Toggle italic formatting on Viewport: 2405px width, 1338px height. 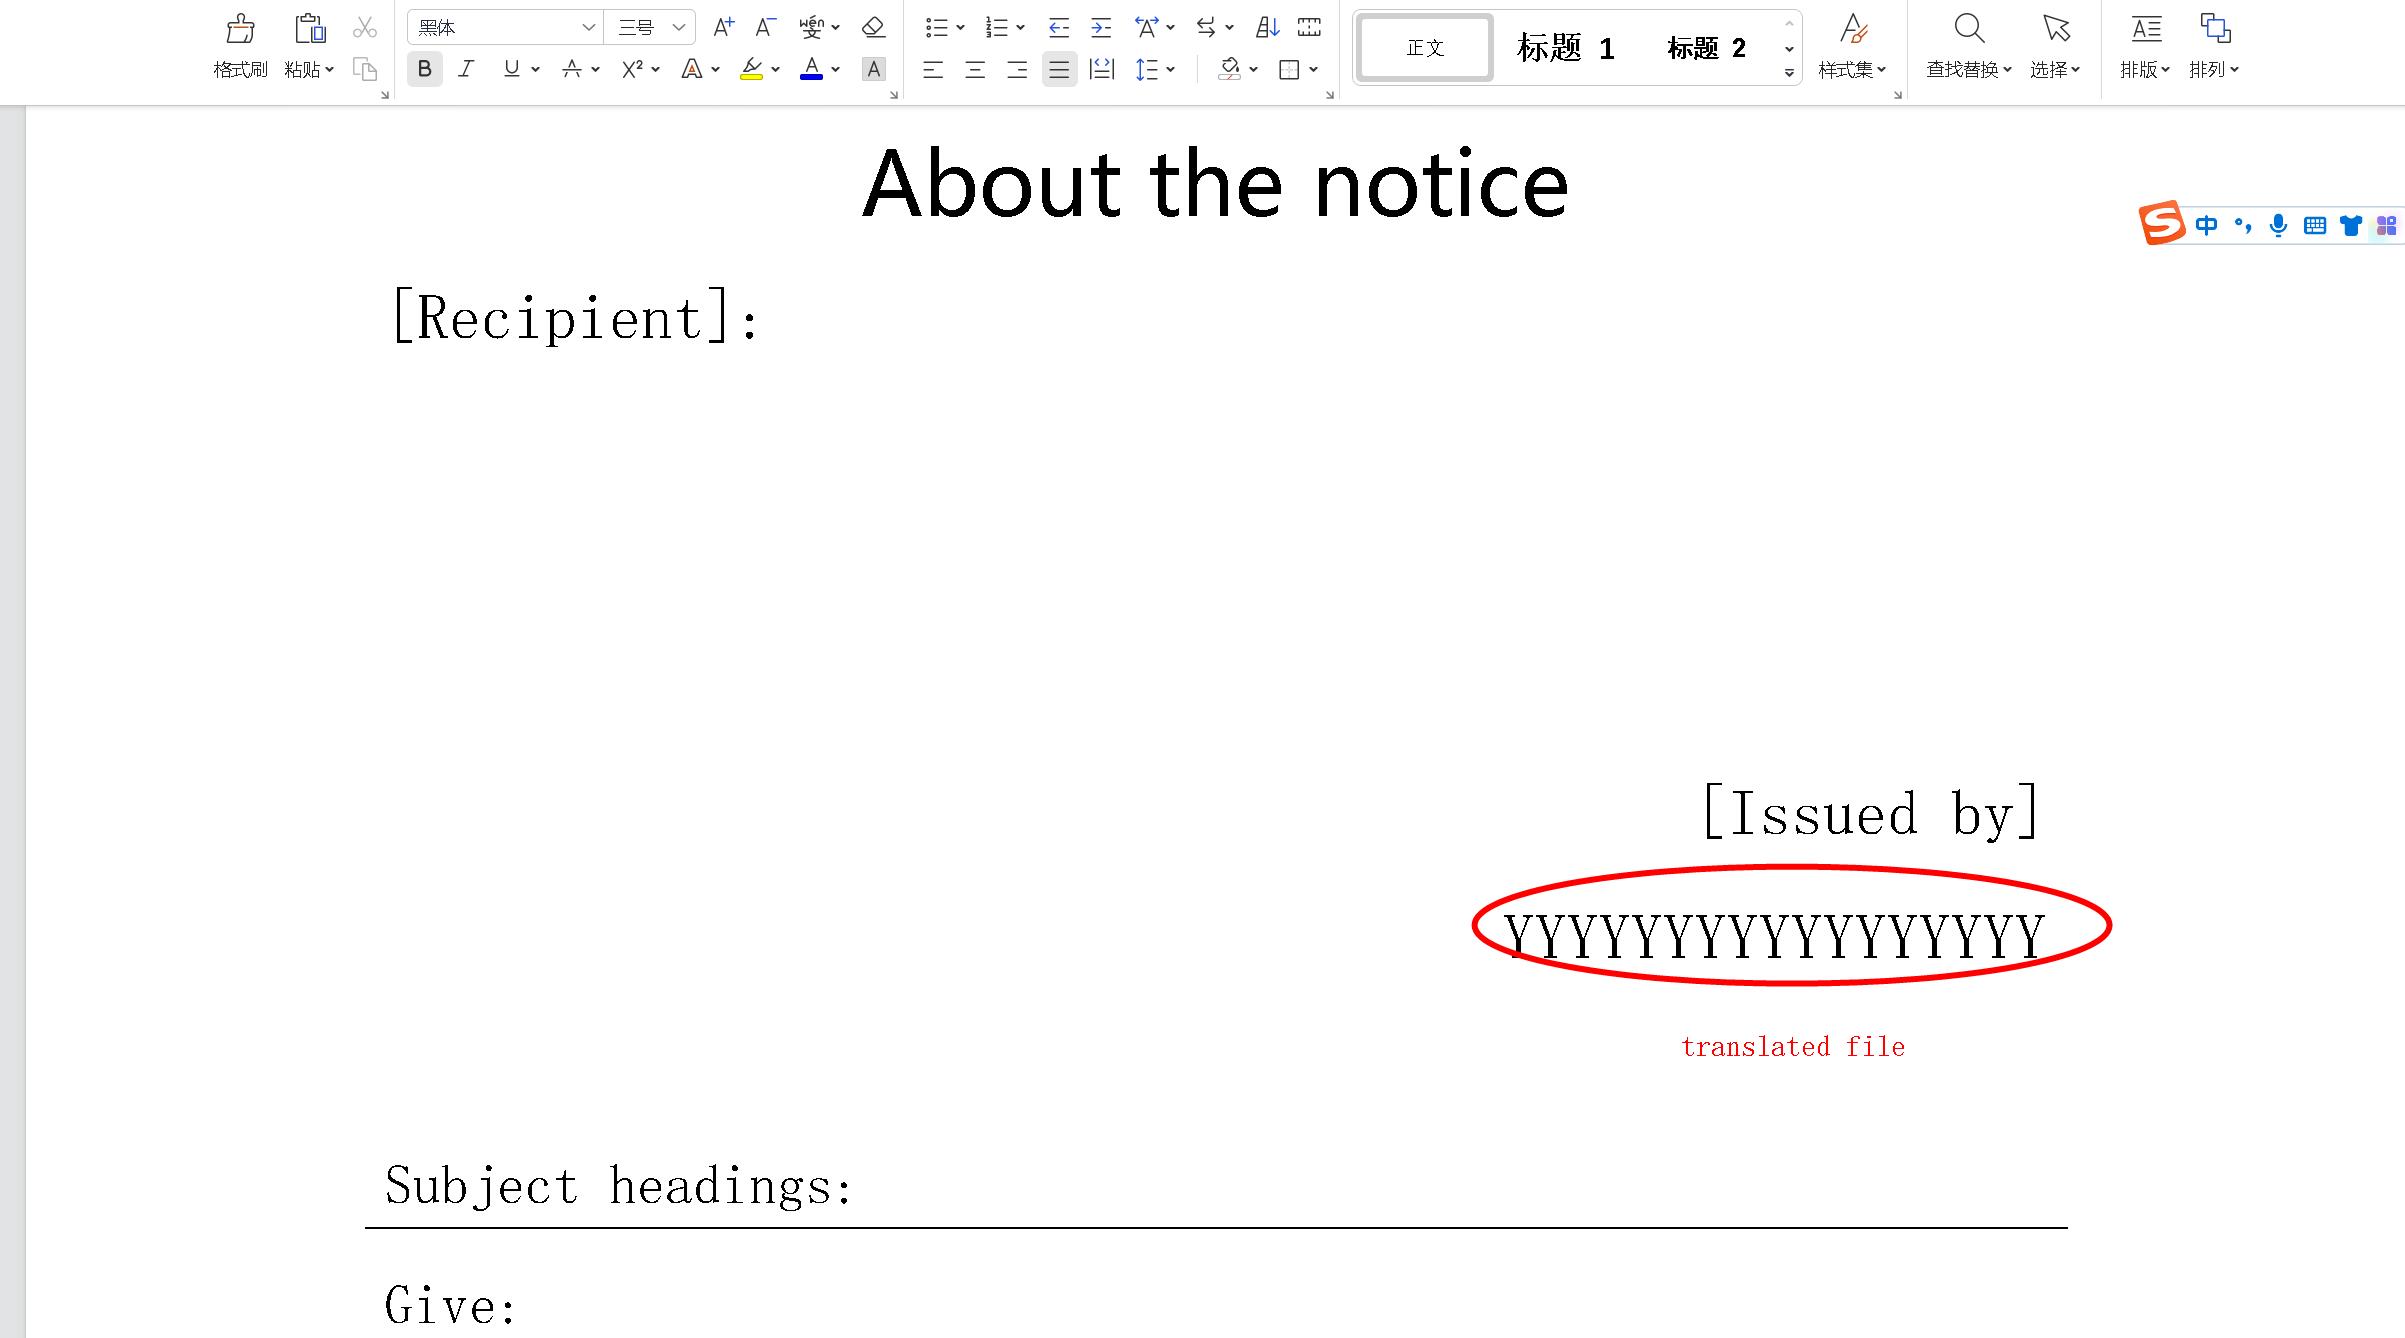click(x=465, y=69)
